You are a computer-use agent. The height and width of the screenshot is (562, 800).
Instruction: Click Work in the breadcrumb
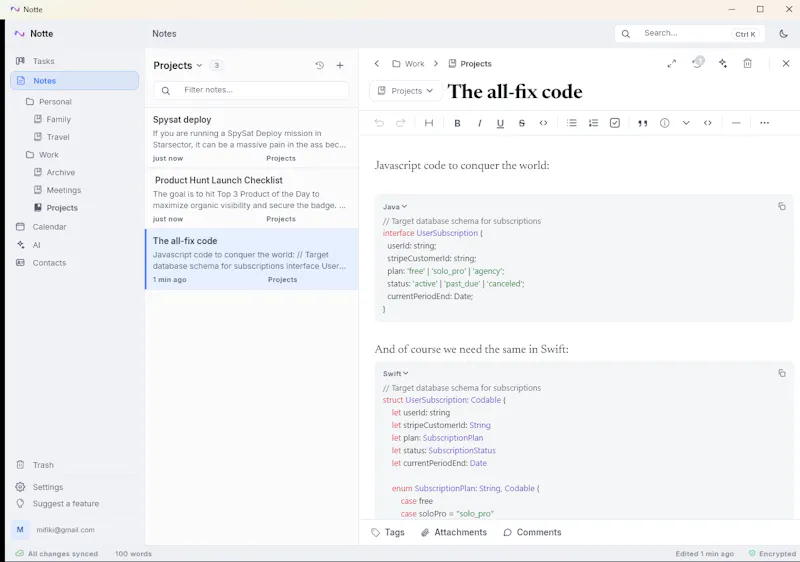point(408,64)
